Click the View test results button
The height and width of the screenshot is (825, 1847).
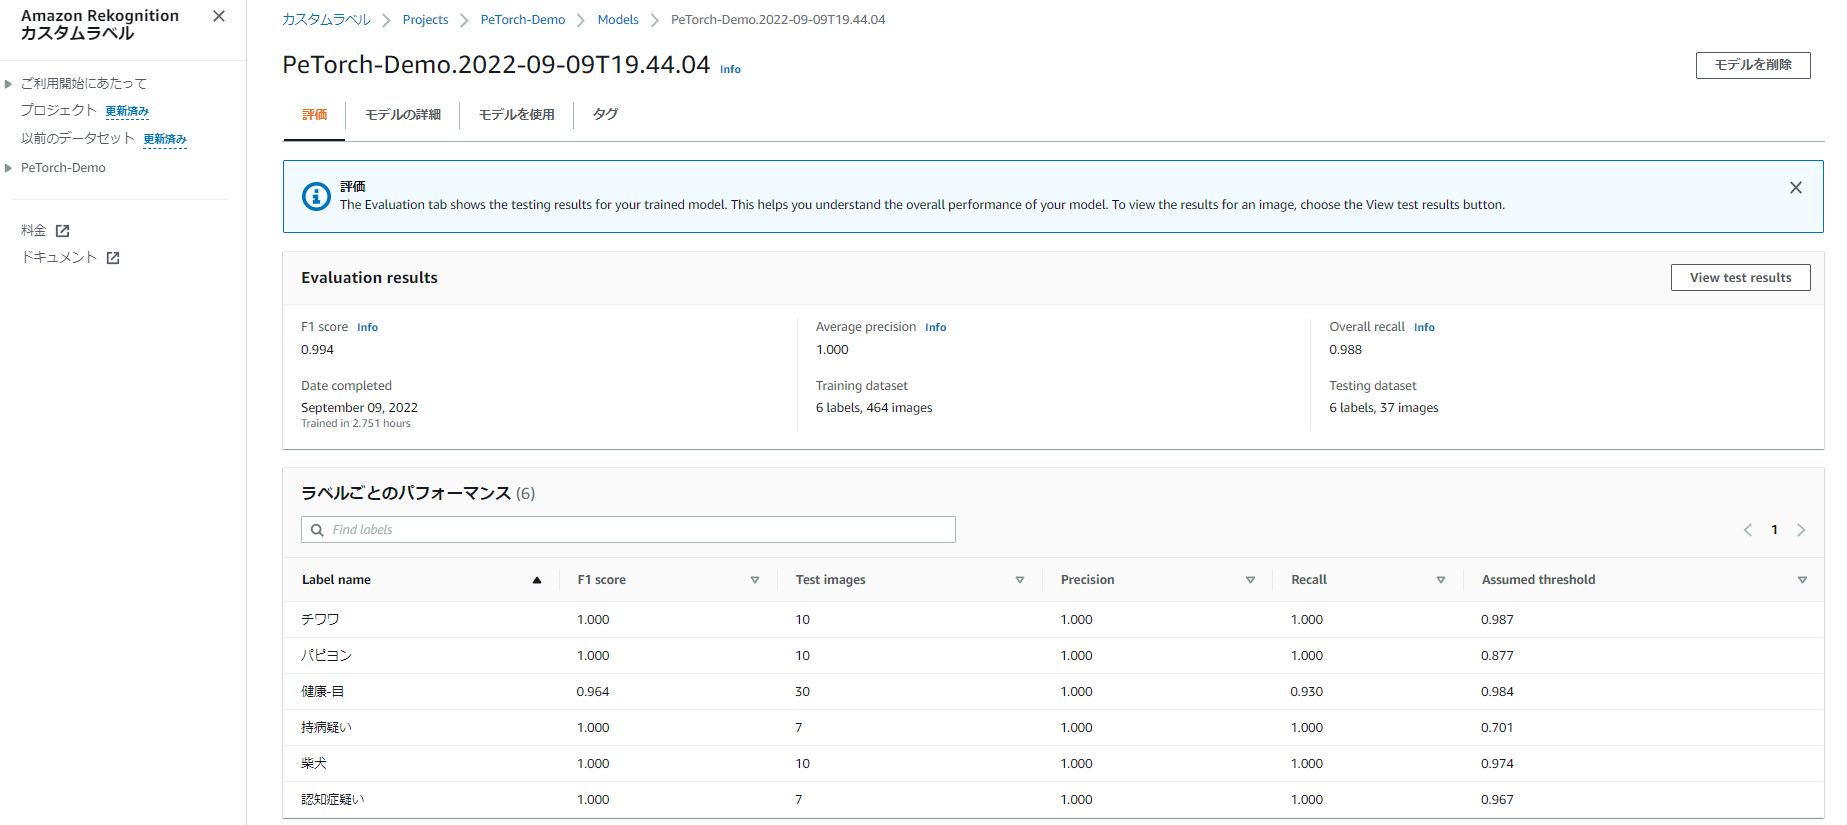(x=1740, y=278)
